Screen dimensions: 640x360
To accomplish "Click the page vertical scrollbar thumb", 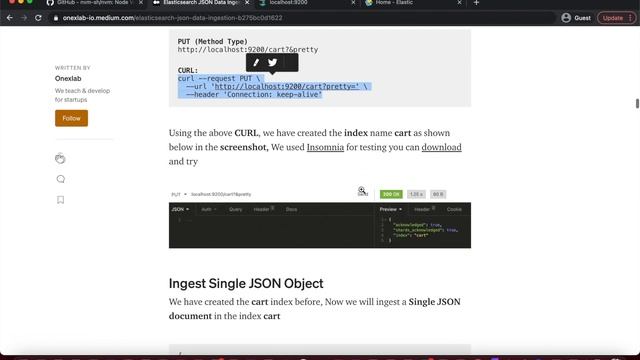I will (x=637, y=103).
